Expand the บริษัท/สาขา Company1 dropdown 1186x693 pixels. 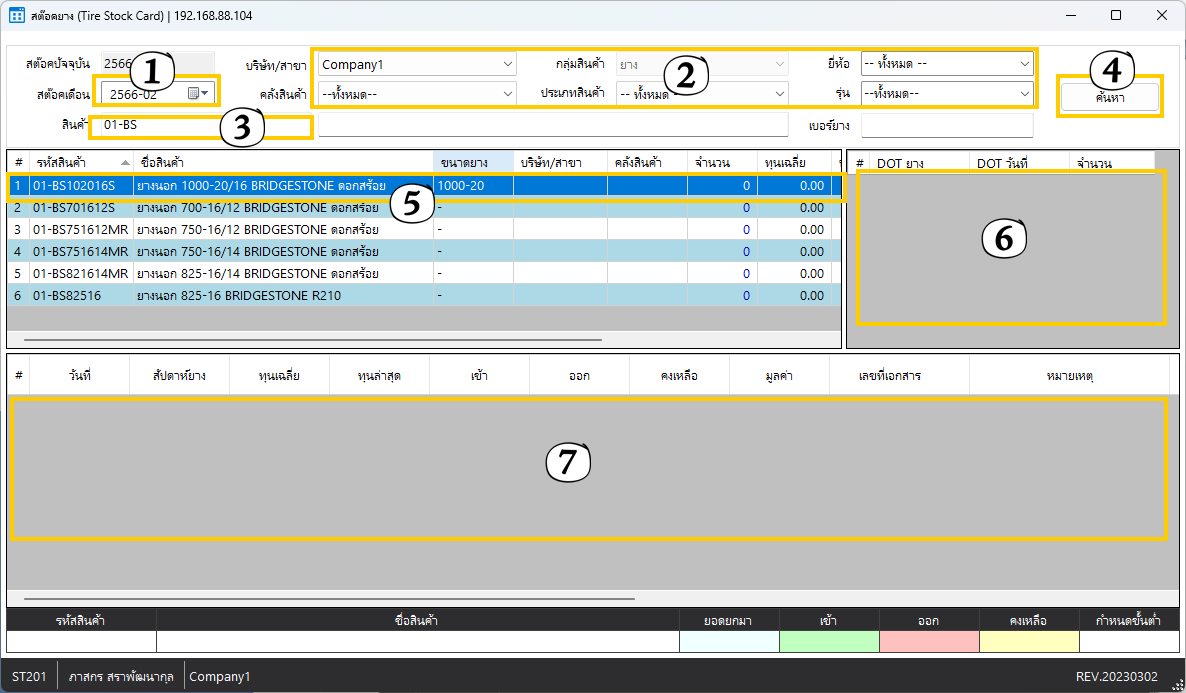[507, 64]
